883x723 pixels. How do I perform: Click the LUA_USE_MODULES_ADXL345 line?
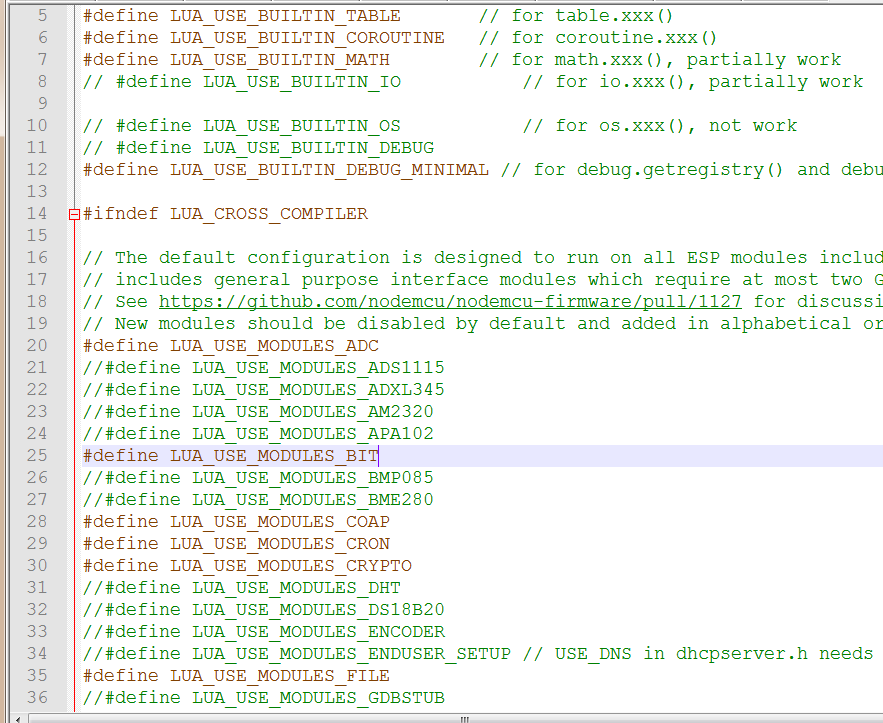[264, 390]
